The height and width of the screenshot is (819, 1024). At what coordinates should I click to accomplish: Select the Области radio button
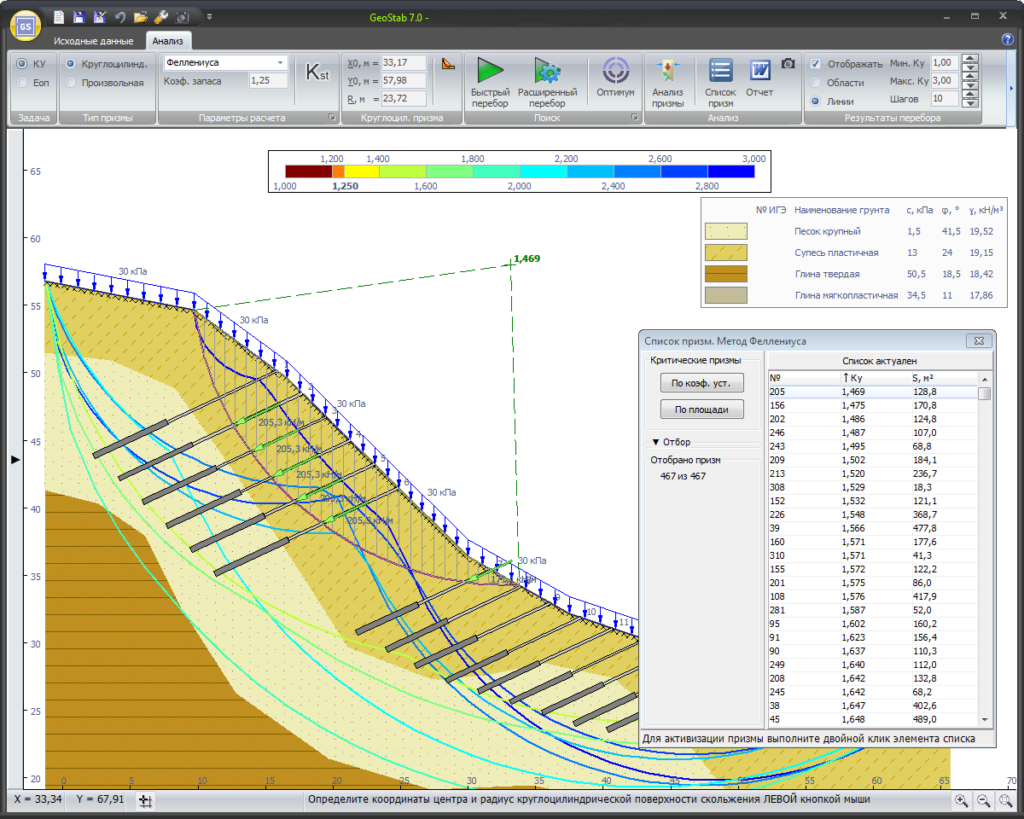tap(816, 82)
